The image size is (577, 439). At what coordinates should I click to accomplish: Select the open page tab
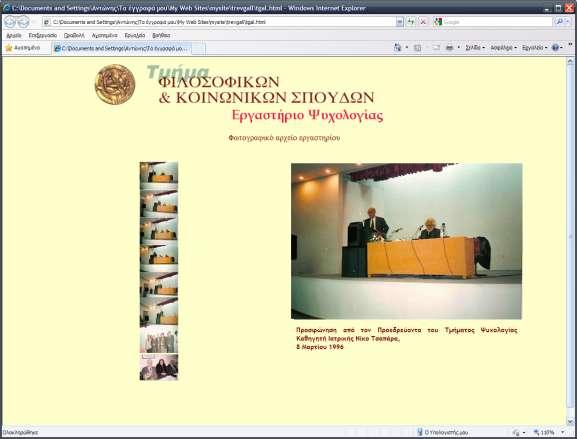point(121,48)
